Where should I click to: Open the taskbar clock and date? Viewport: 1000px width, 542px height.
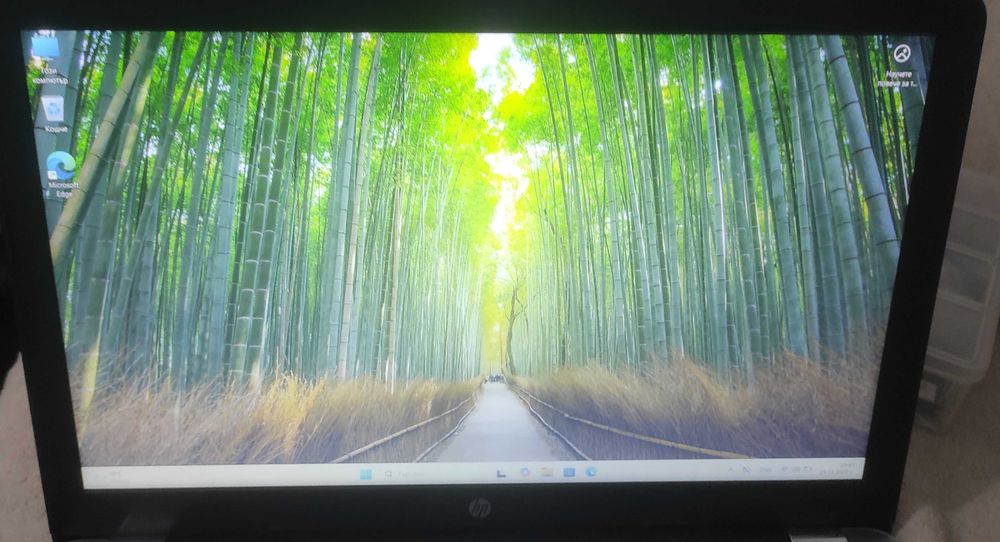837,469
